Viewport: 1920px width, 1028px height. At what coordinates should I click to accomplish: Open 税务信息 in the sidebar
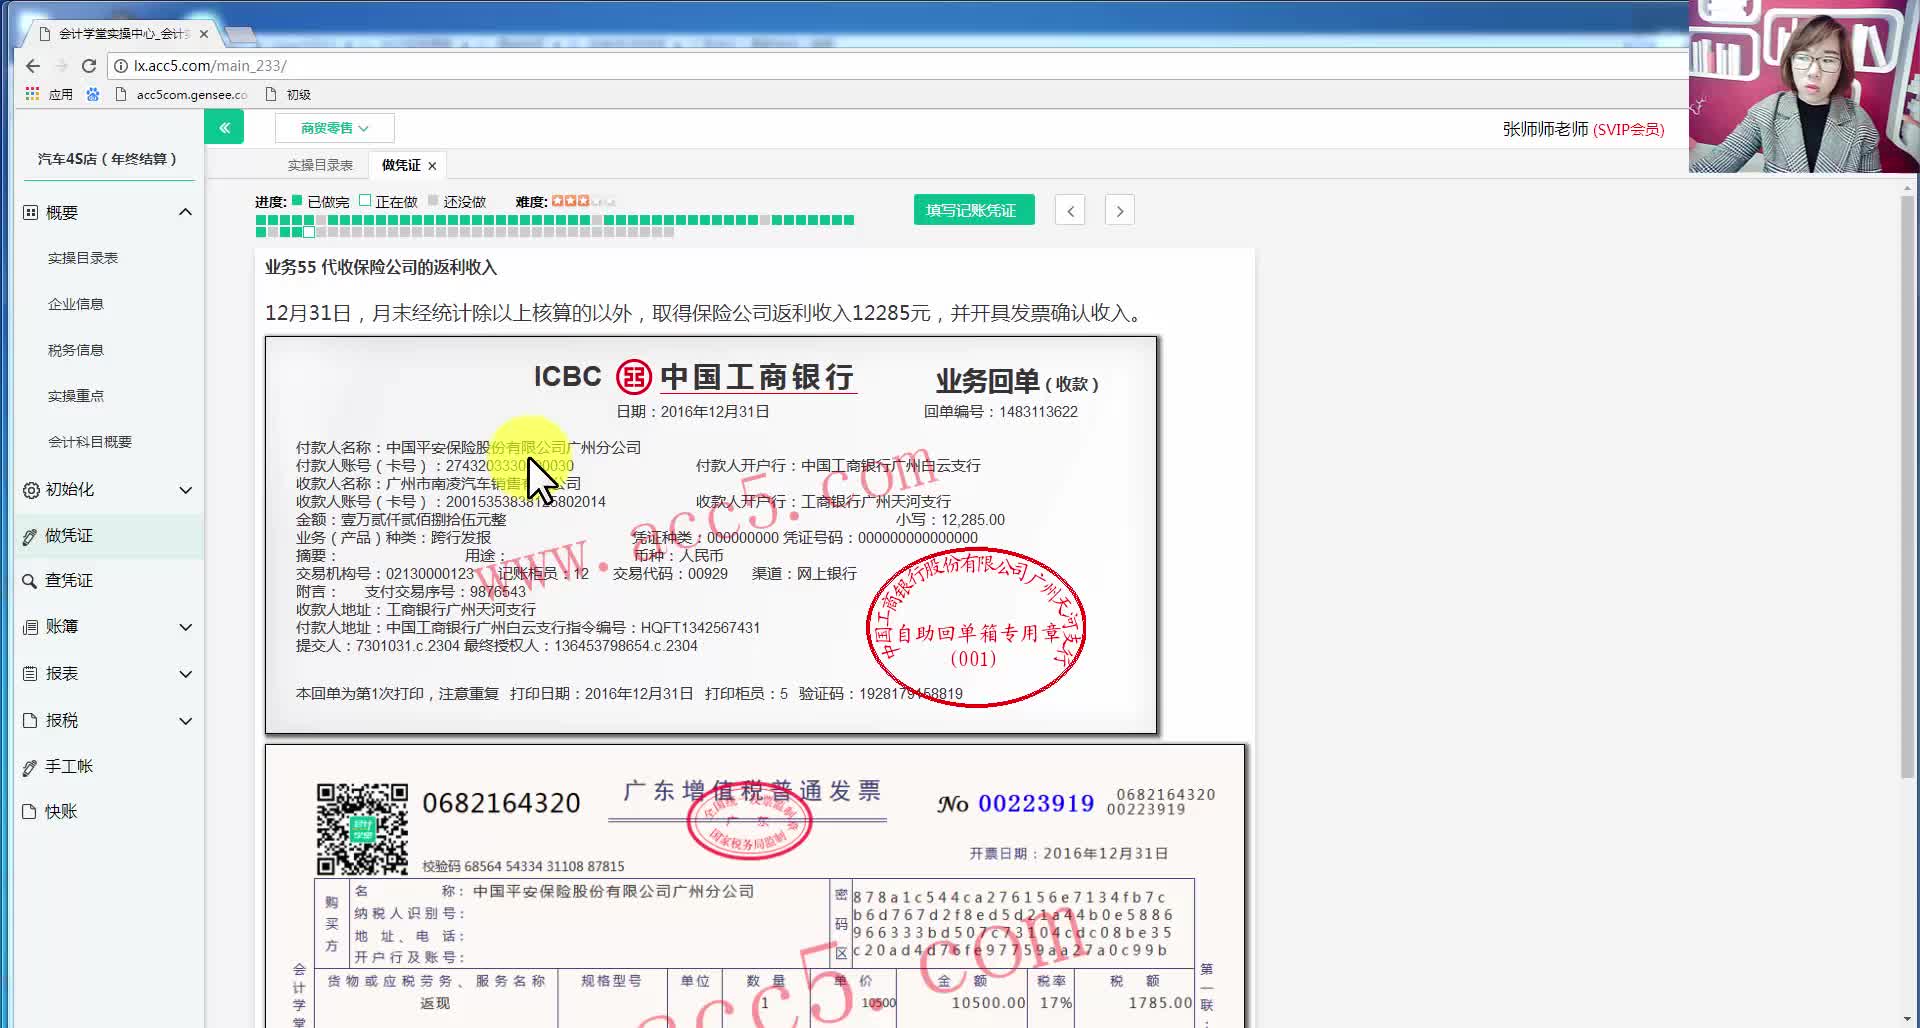[x=76, y=350]
